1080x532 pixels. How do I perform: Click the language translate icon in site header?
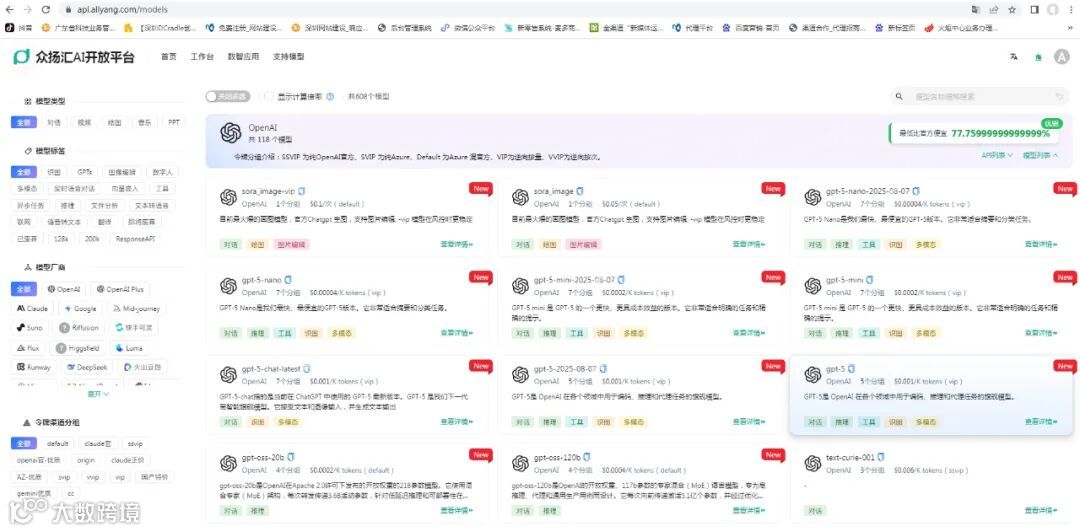click(x=1013, y=57)
